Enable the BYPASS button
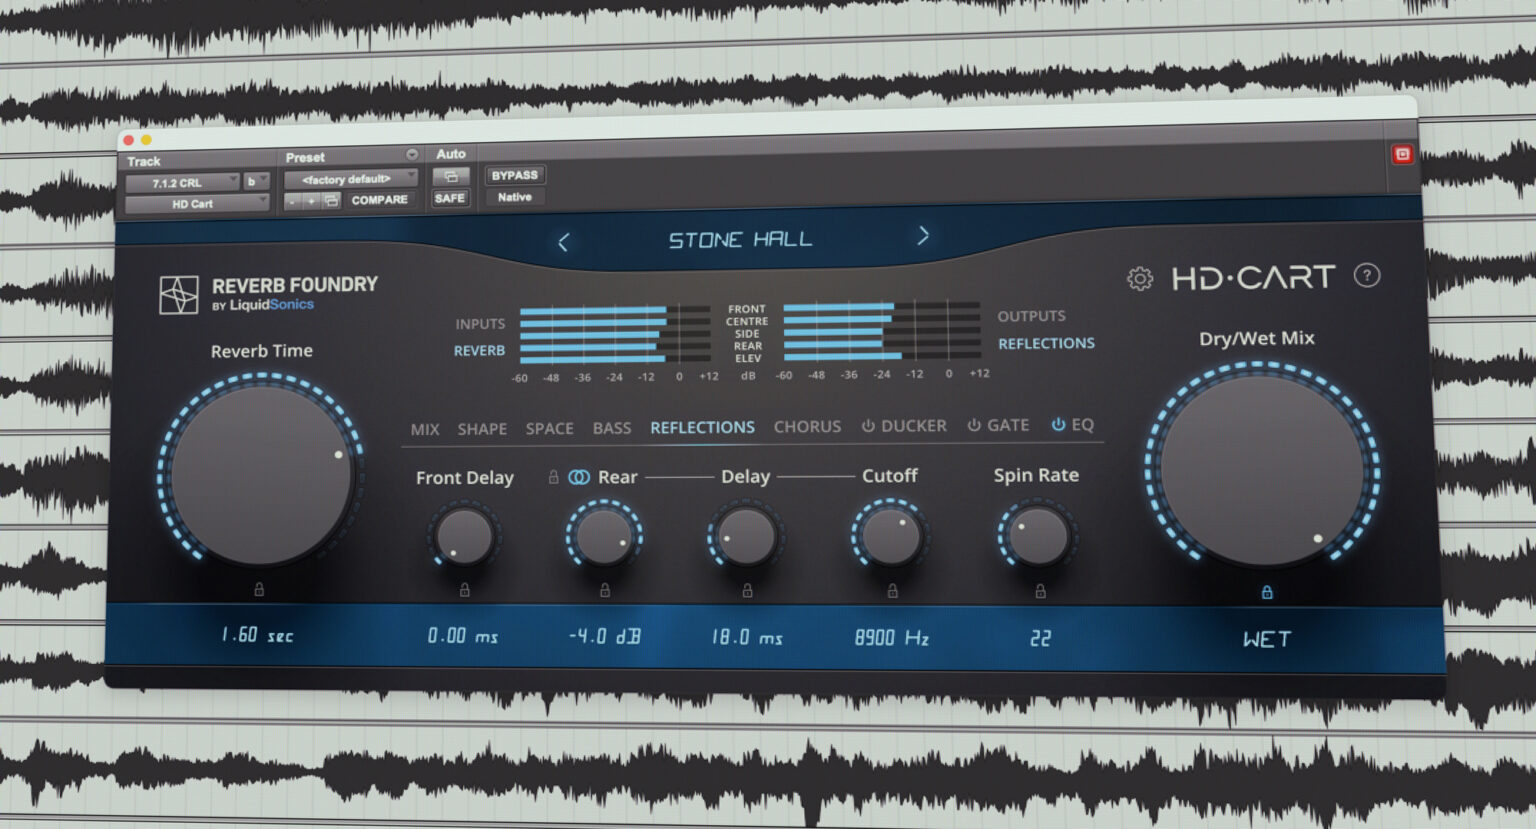Viewport: 1536px width, 829px height. click(514, 175)
